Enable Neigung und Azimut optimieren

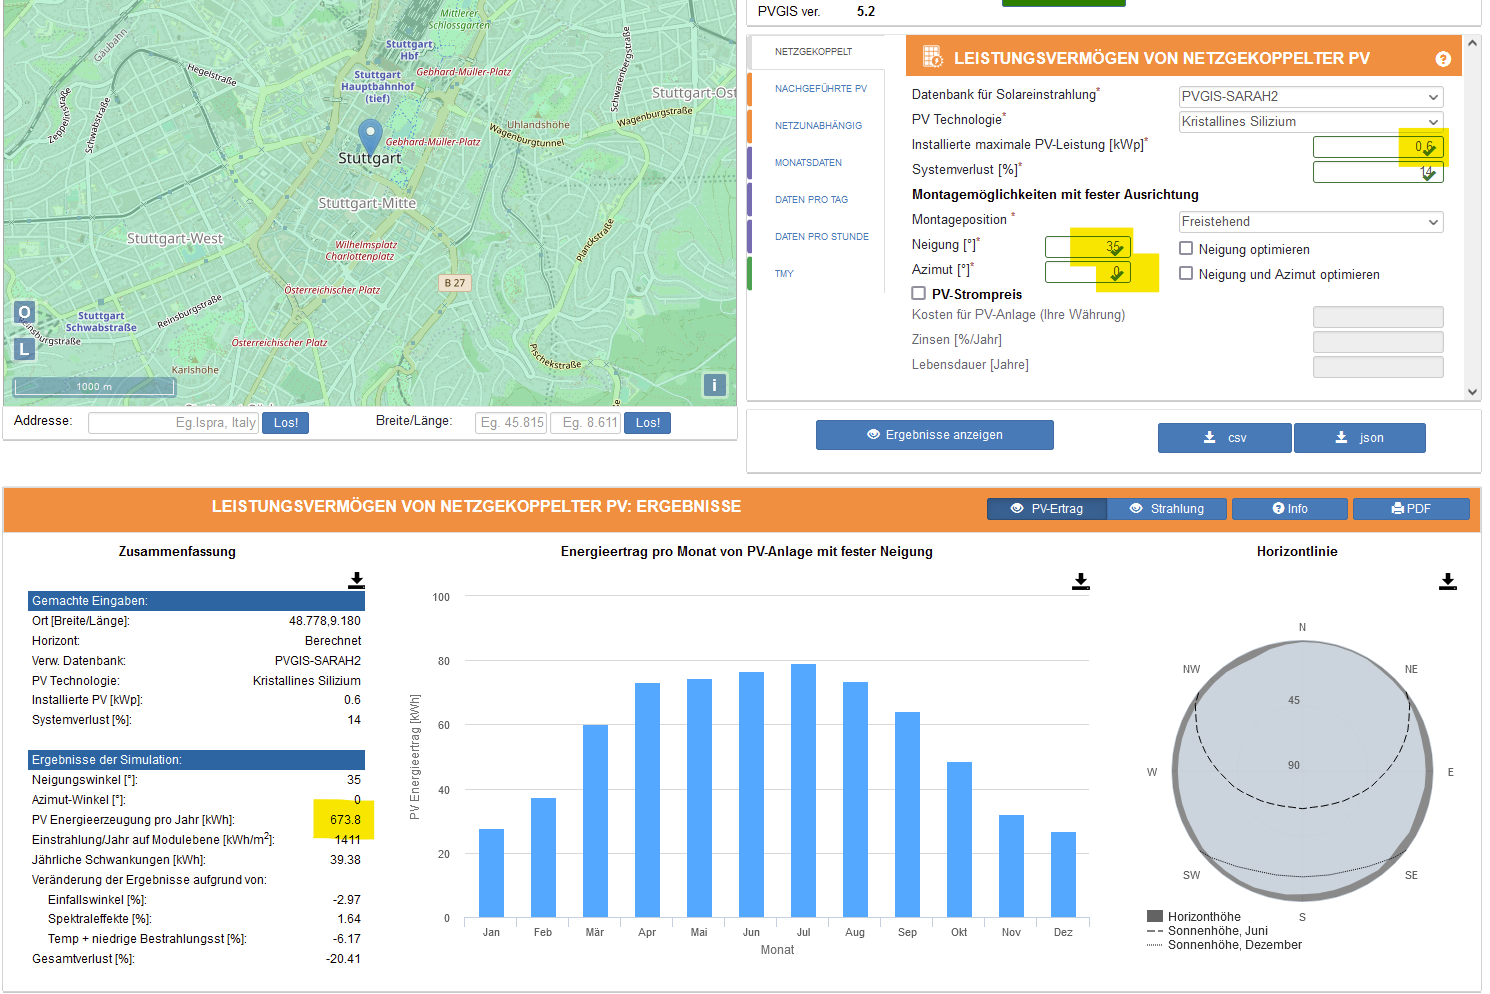click(1186, 273)
